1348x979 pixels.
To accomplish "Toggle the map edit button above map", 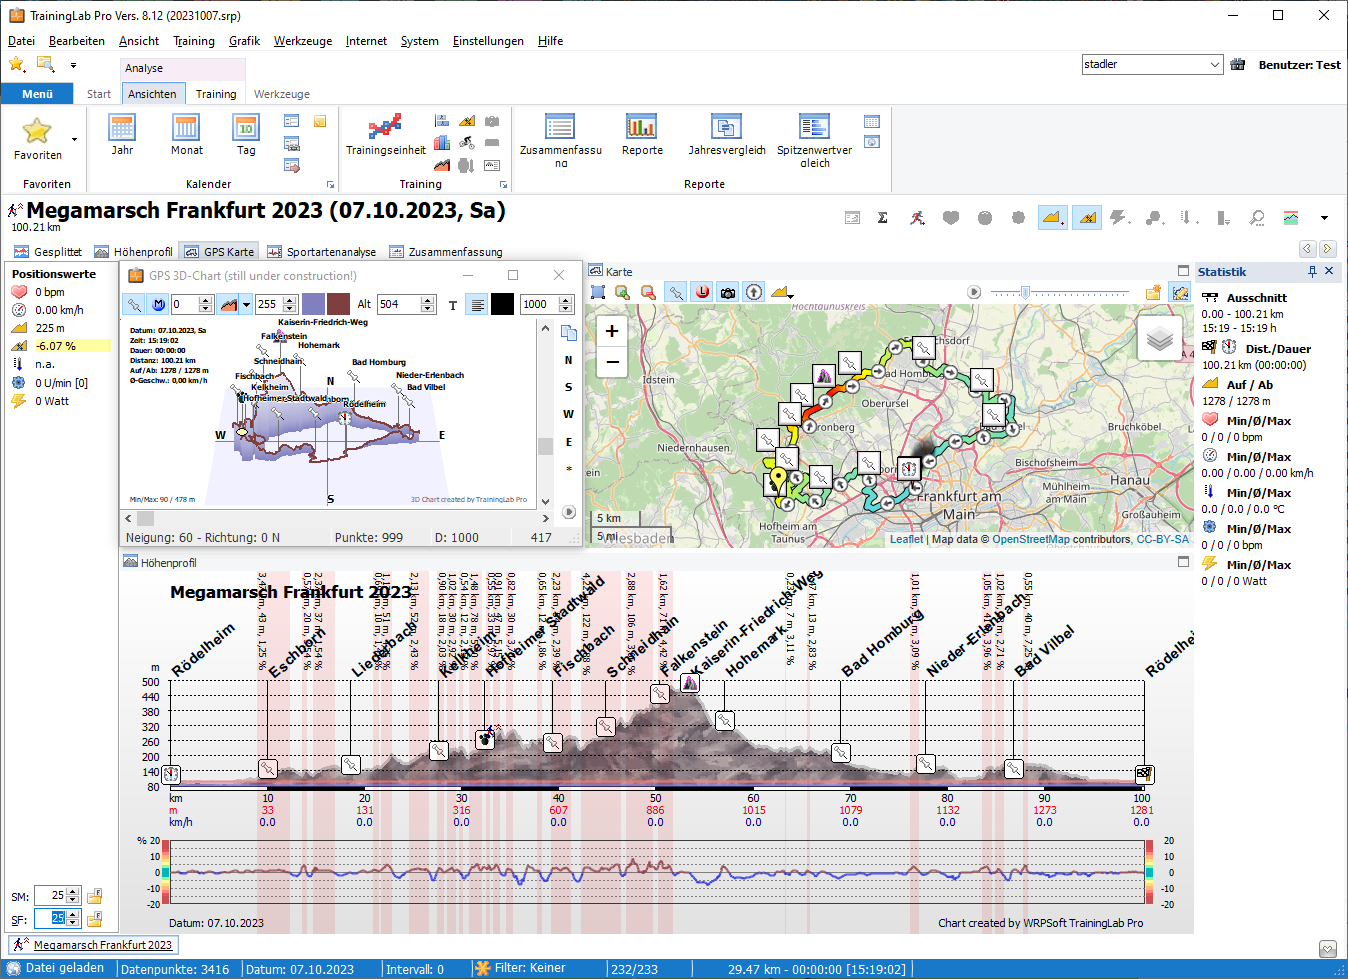I will click(x=1180, y=292).
